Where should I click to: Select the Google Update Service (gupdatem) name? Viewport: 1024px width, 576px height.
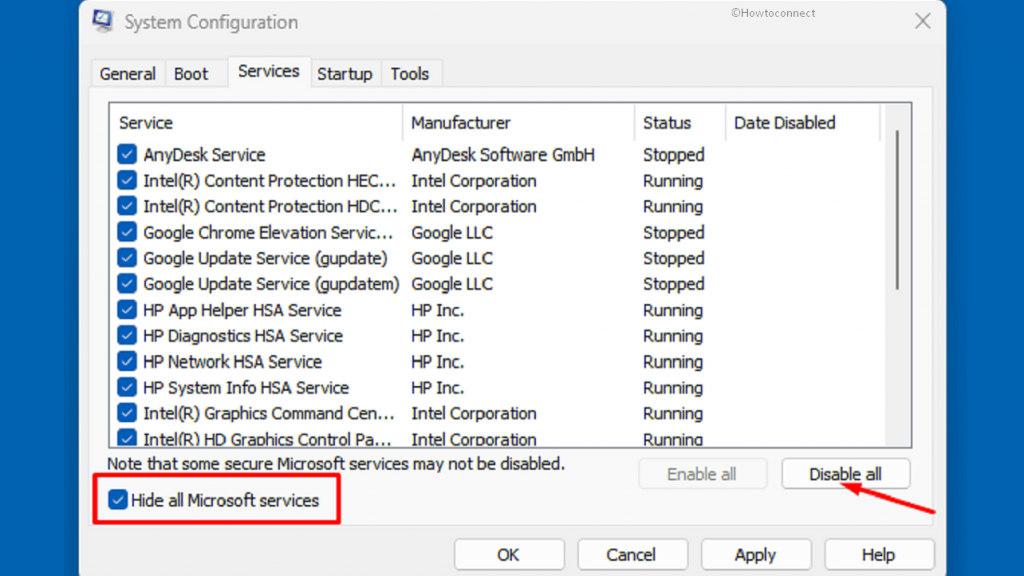click(x=271, y=284)
